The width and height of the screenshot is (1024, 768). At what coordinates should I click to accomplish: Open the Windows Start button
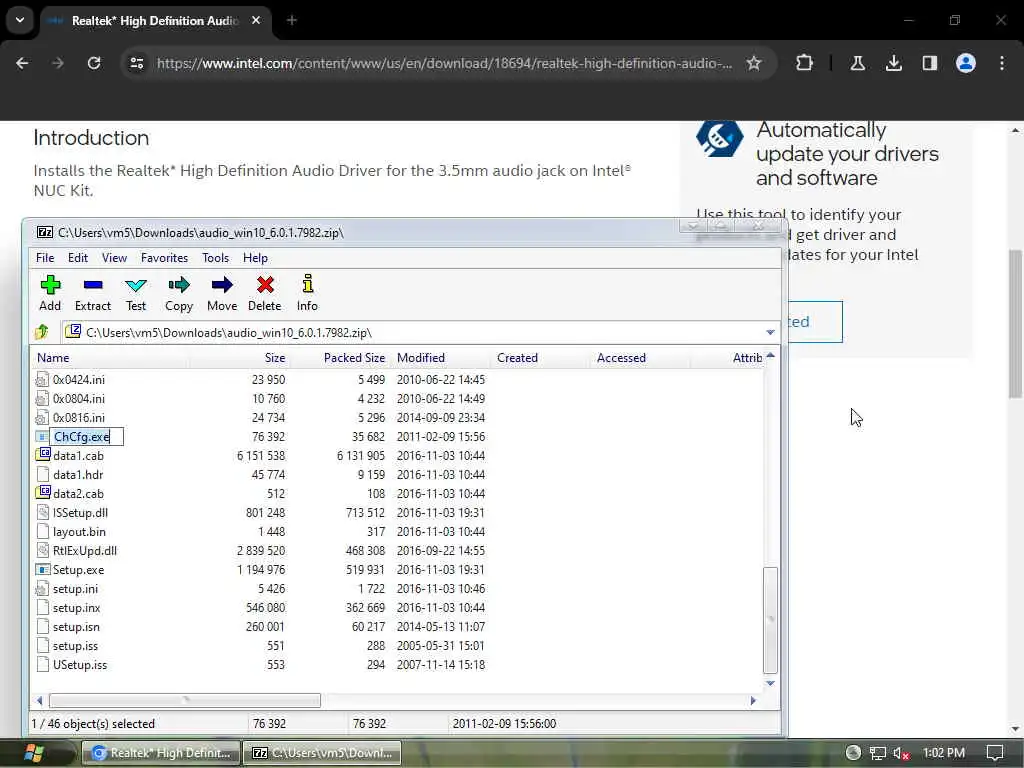[33, 752]
